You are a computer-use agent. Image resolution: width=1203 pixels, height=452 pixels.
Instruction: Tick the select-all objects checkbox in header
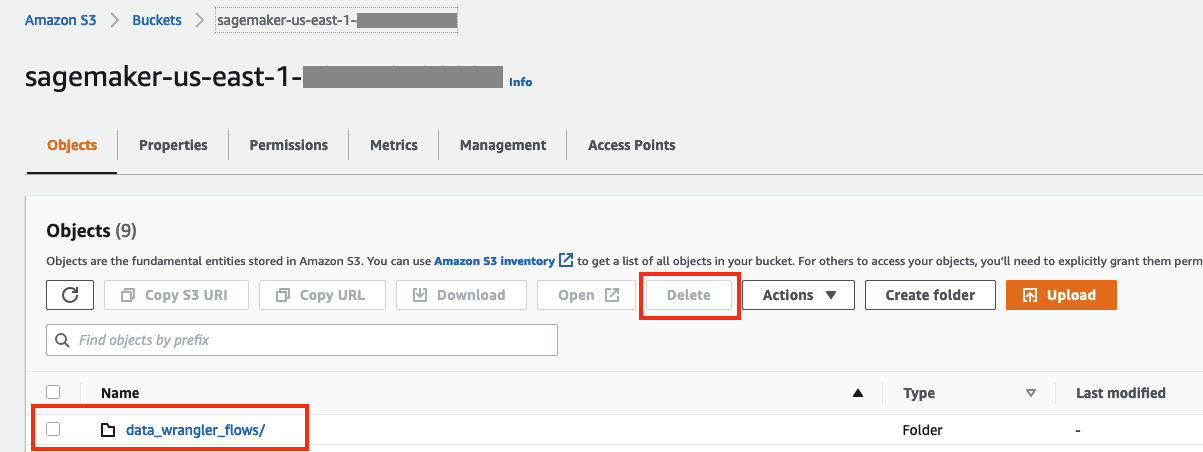54,392
